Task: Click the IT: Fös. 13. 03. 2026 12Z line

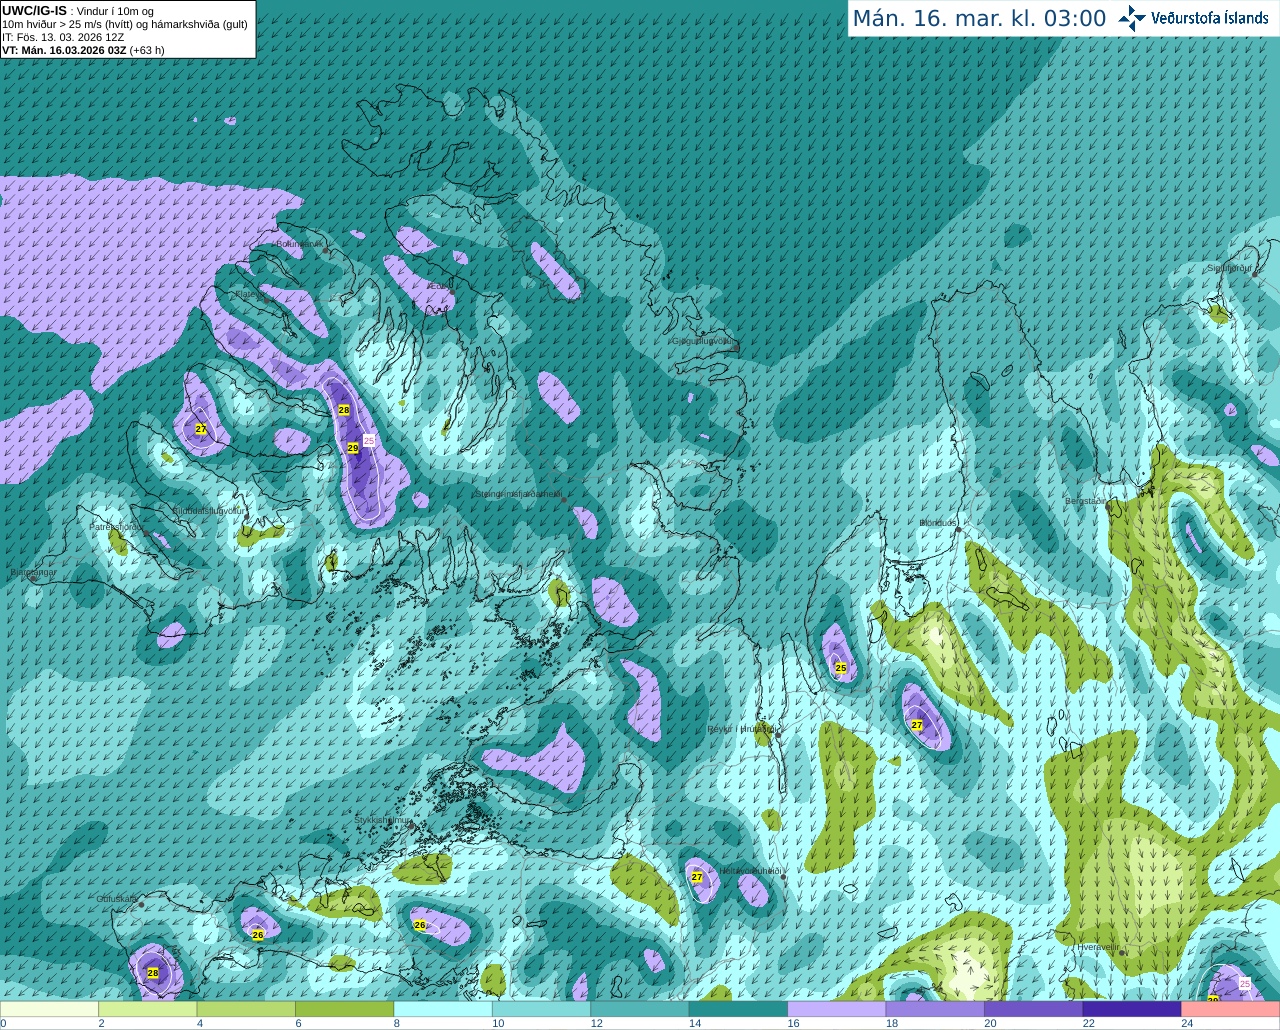Action: tap(63, 37)
